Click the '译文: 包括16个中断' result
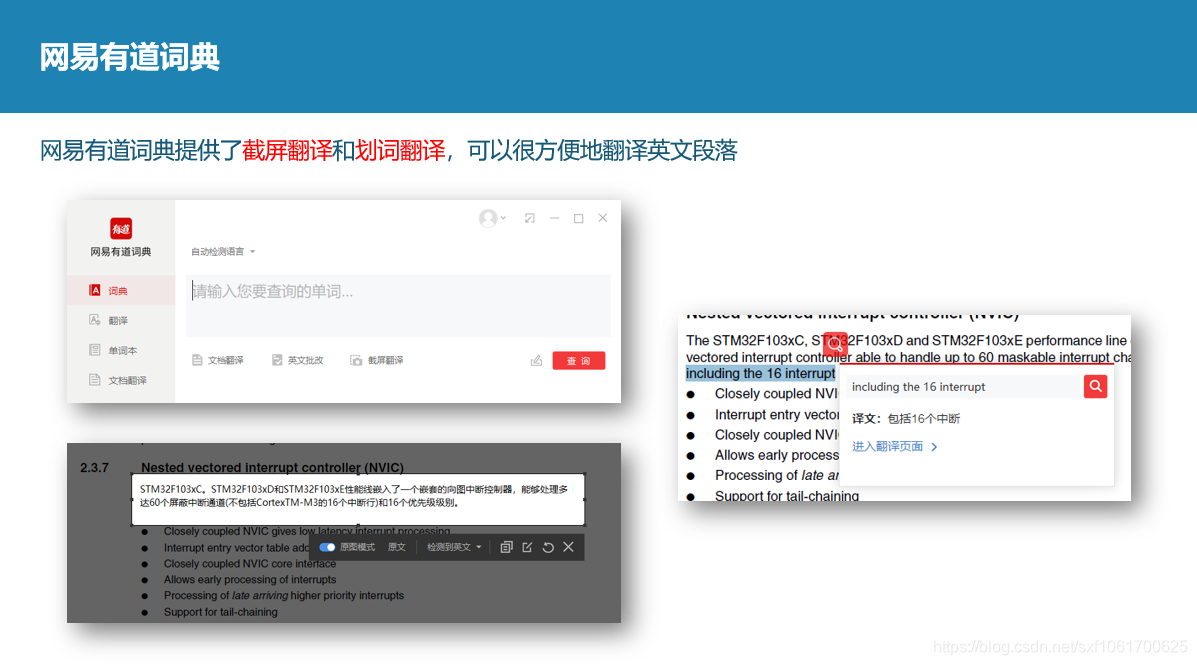The height and width of the screenshot is (665, 1197). pyautogui.click(x=906, y=418)
